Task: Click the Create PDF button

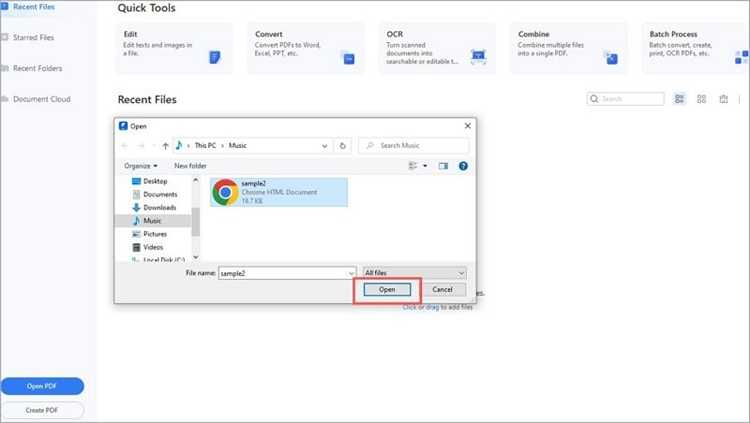Action: (42, 410)
